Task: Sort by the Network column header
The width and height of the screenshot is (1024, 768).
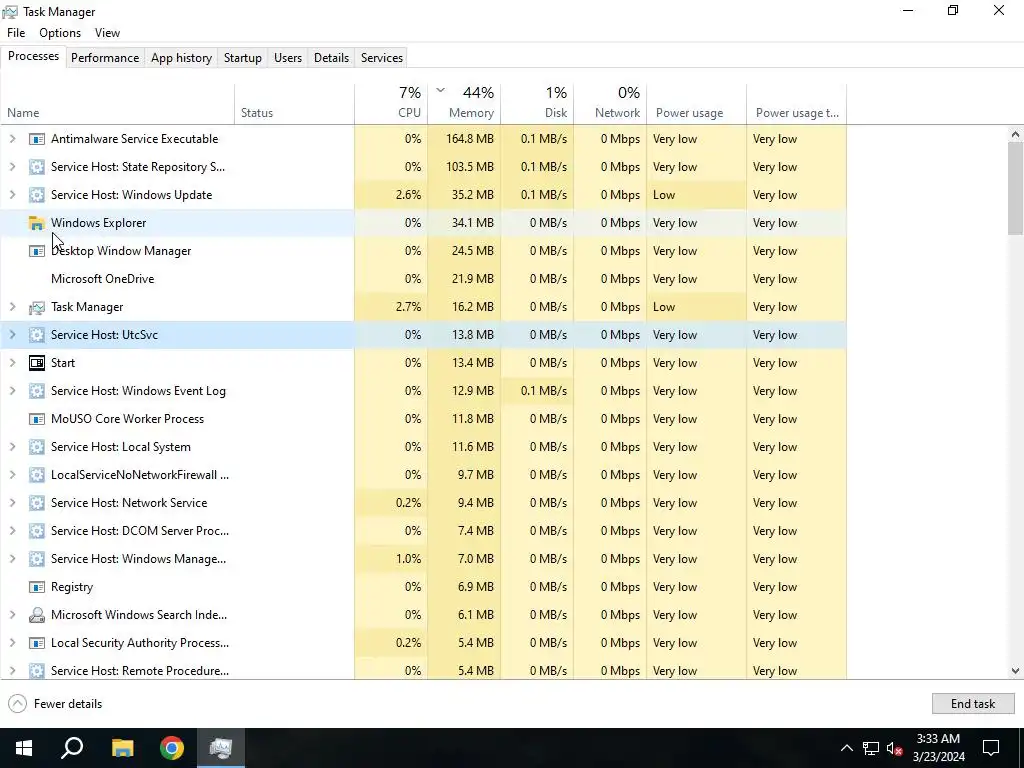Action: pyautogui.click(x=611, y=104)
